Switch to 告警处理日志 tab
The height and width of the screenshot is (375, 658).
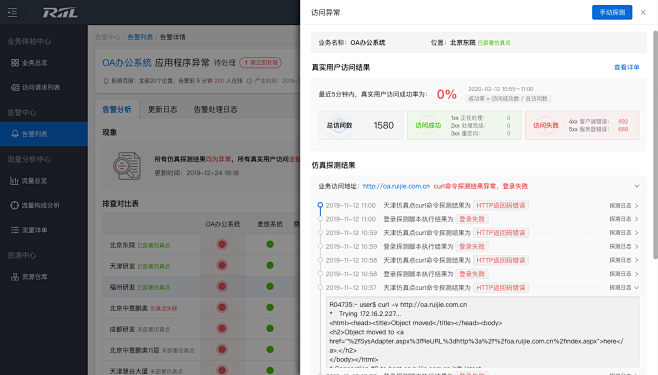pyautogui.click(x=215, y=109)
